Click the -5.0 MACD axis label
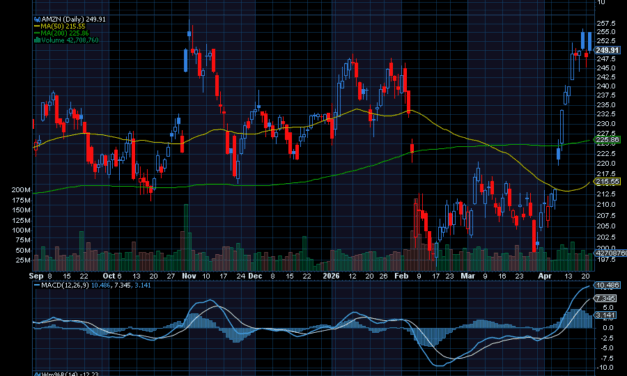 (608, 348)
